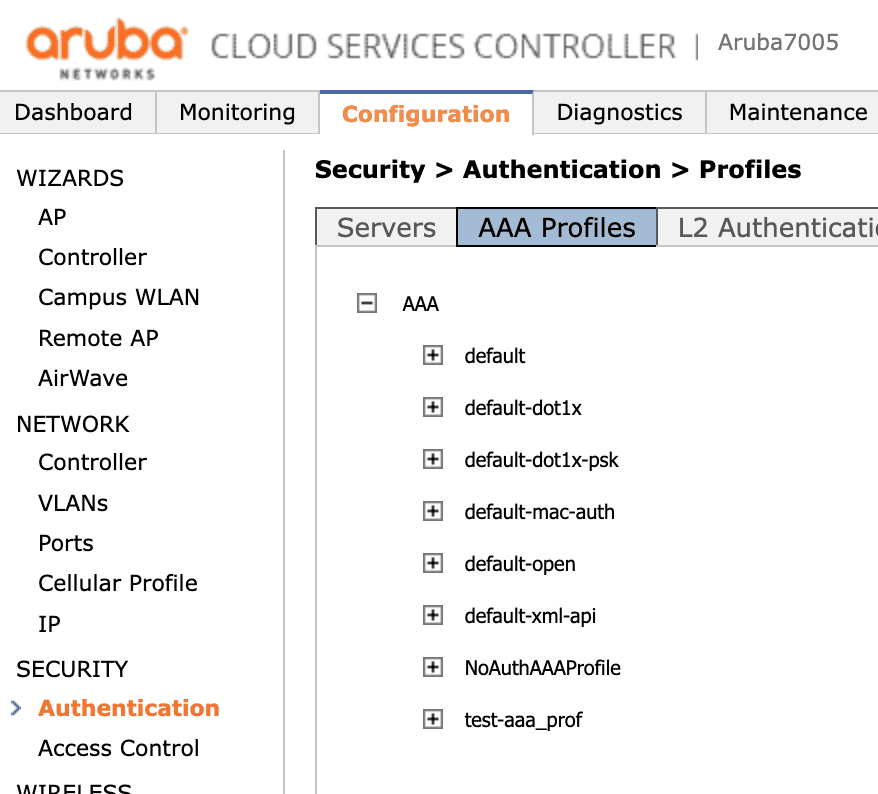Open the Cellular Profile page

[x=118, y=583]
